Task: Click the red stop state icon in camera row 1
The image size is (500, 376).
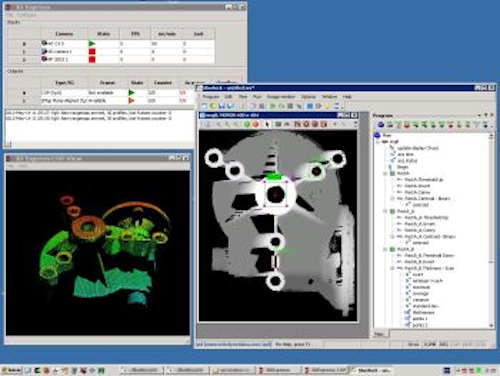Action: (x=92, y=51)
